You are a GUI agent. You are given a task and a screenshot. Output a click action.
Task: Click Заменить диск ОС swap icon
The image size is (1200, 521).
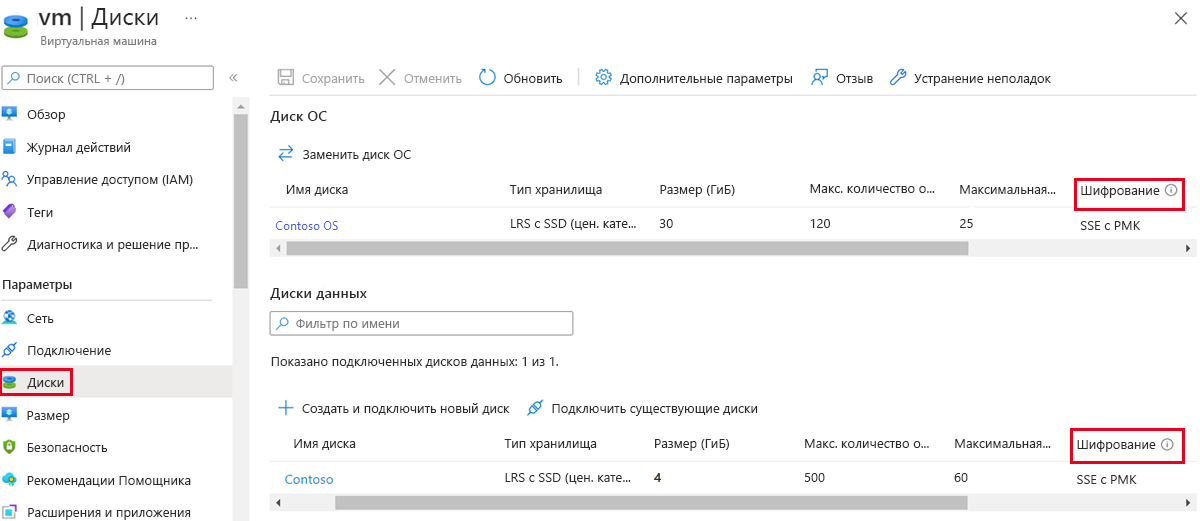pyautogui.click(x=286, y=154)
